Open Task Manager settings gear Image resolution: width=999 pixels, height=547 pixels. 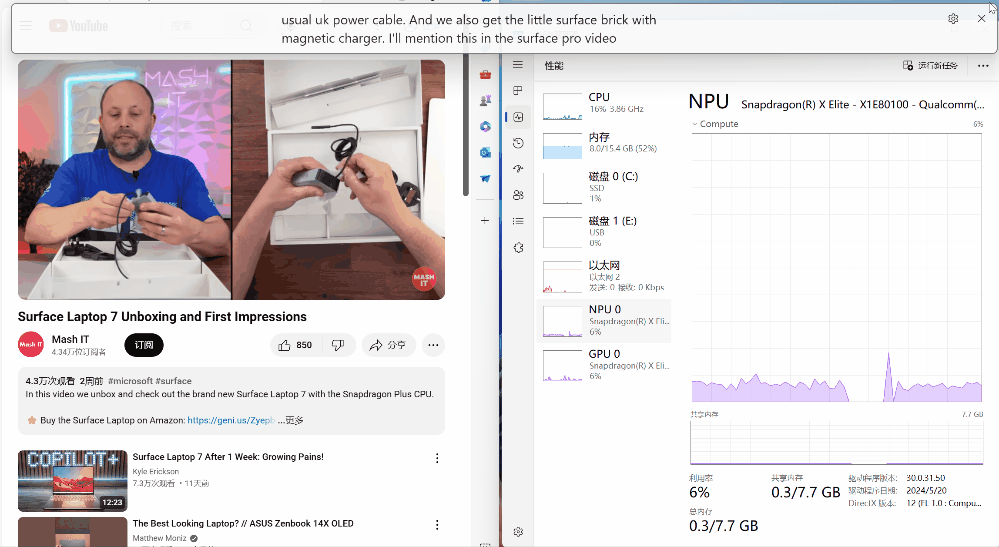(x=518, y=532)
